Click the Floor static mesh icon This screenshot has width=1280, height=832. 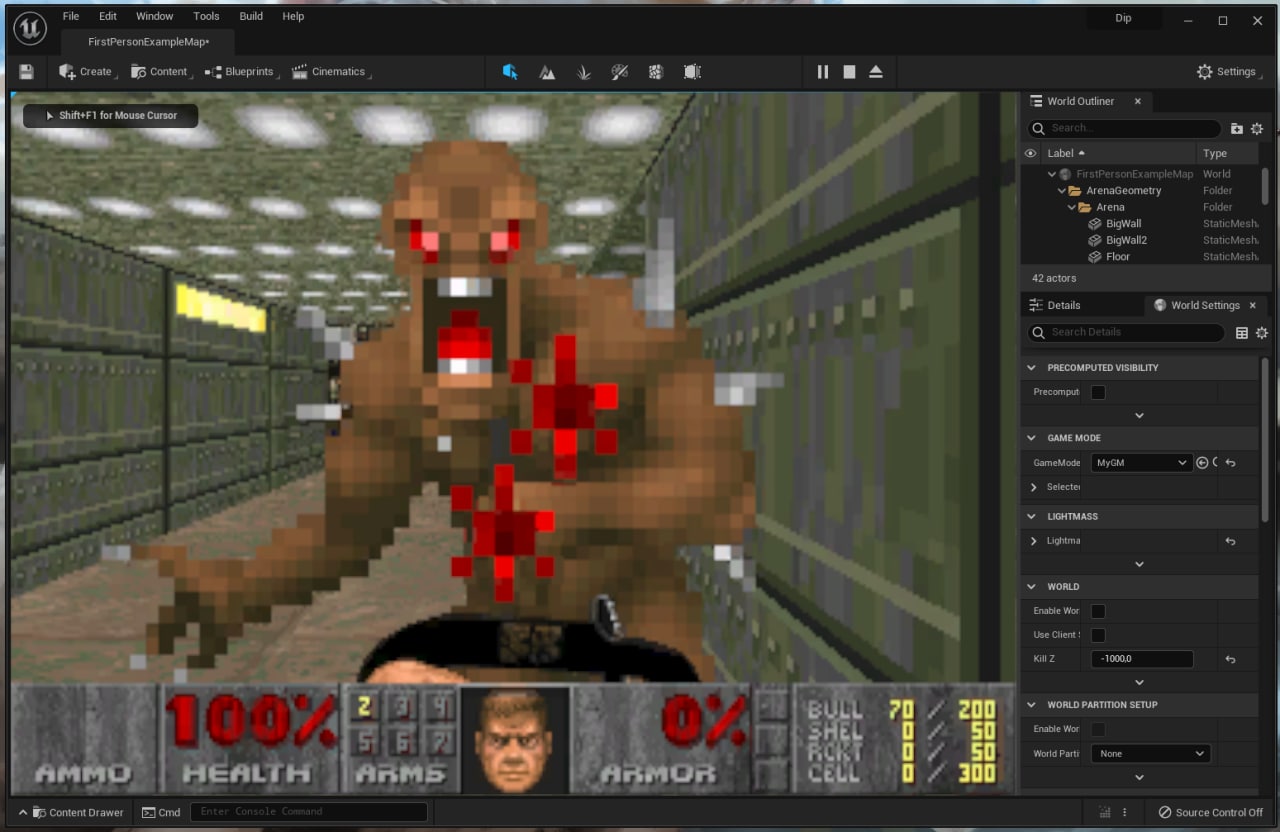point(1095,257)
